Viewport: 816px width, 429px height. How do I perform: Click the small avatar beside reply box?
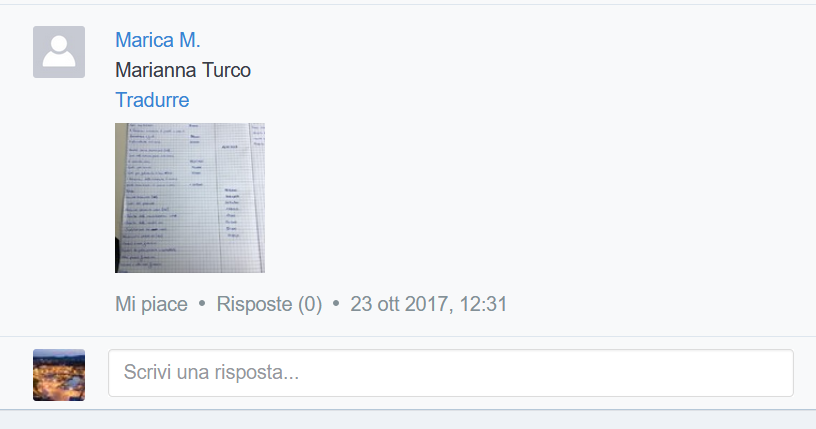[x=59, y=375]
